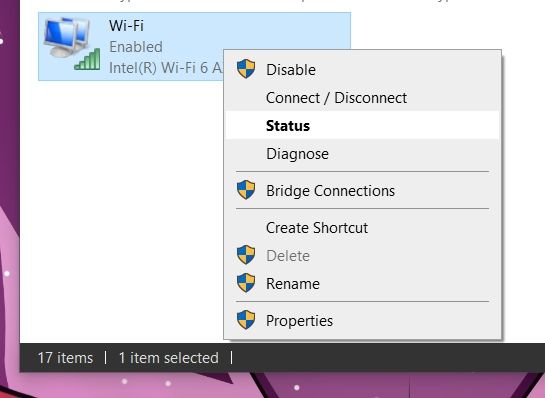
Task: Open the Status menu item
Action: click(x=362, y=125)
